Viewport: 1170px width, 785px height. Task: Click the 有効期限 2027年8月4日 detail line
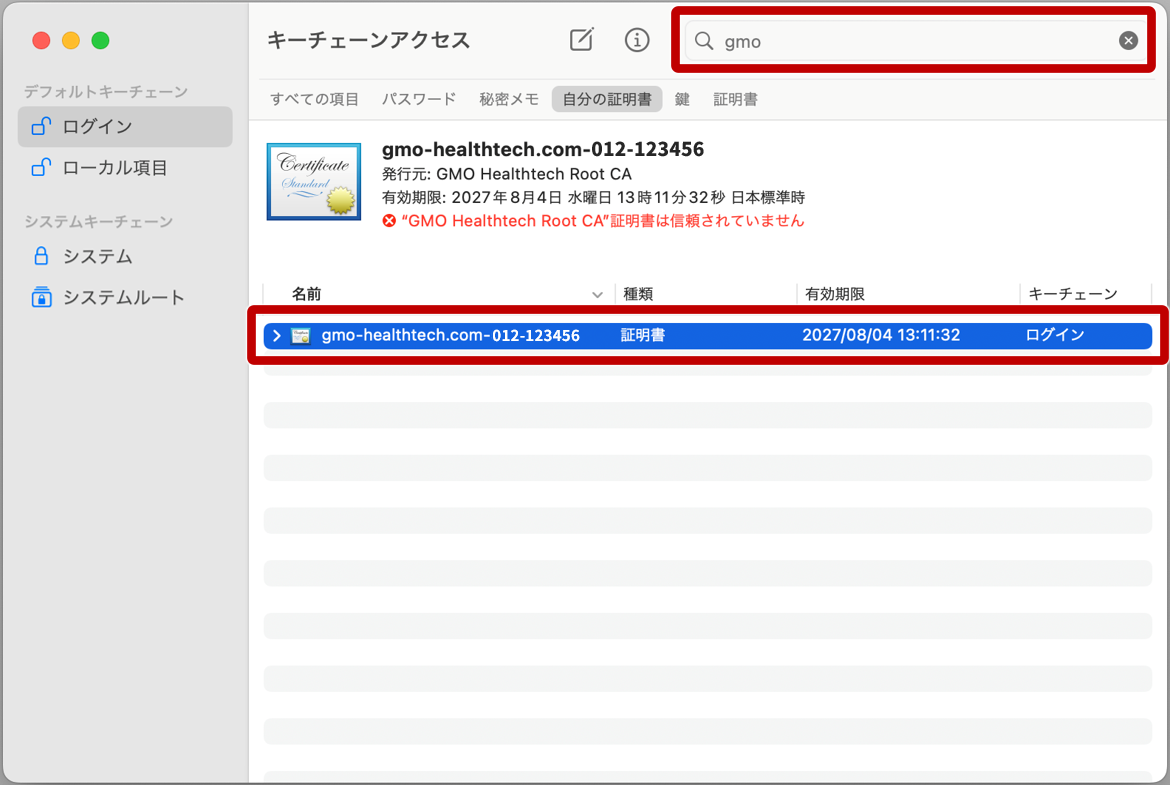pos(593,198)
